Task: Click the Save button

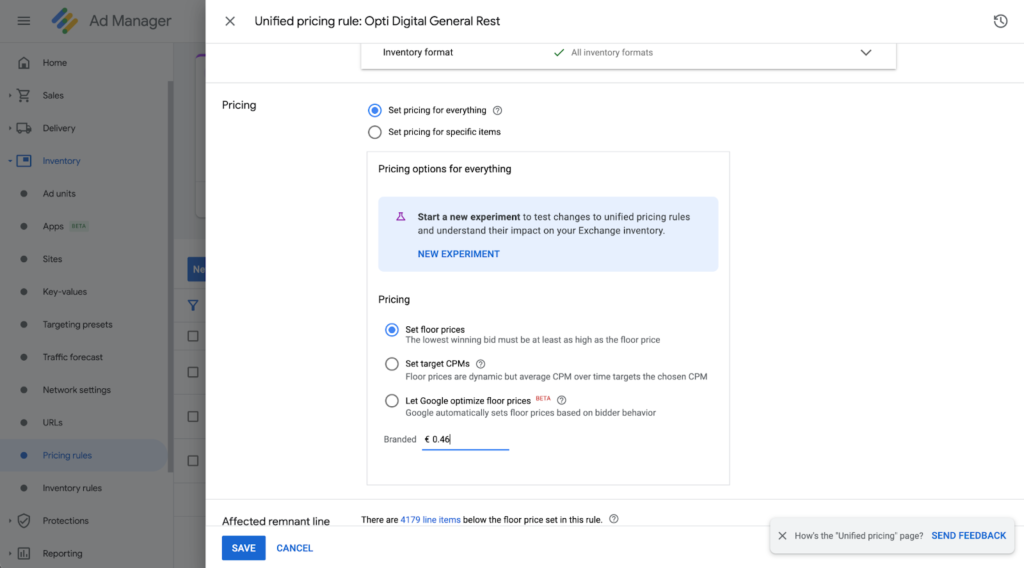Action: (243, 548)
